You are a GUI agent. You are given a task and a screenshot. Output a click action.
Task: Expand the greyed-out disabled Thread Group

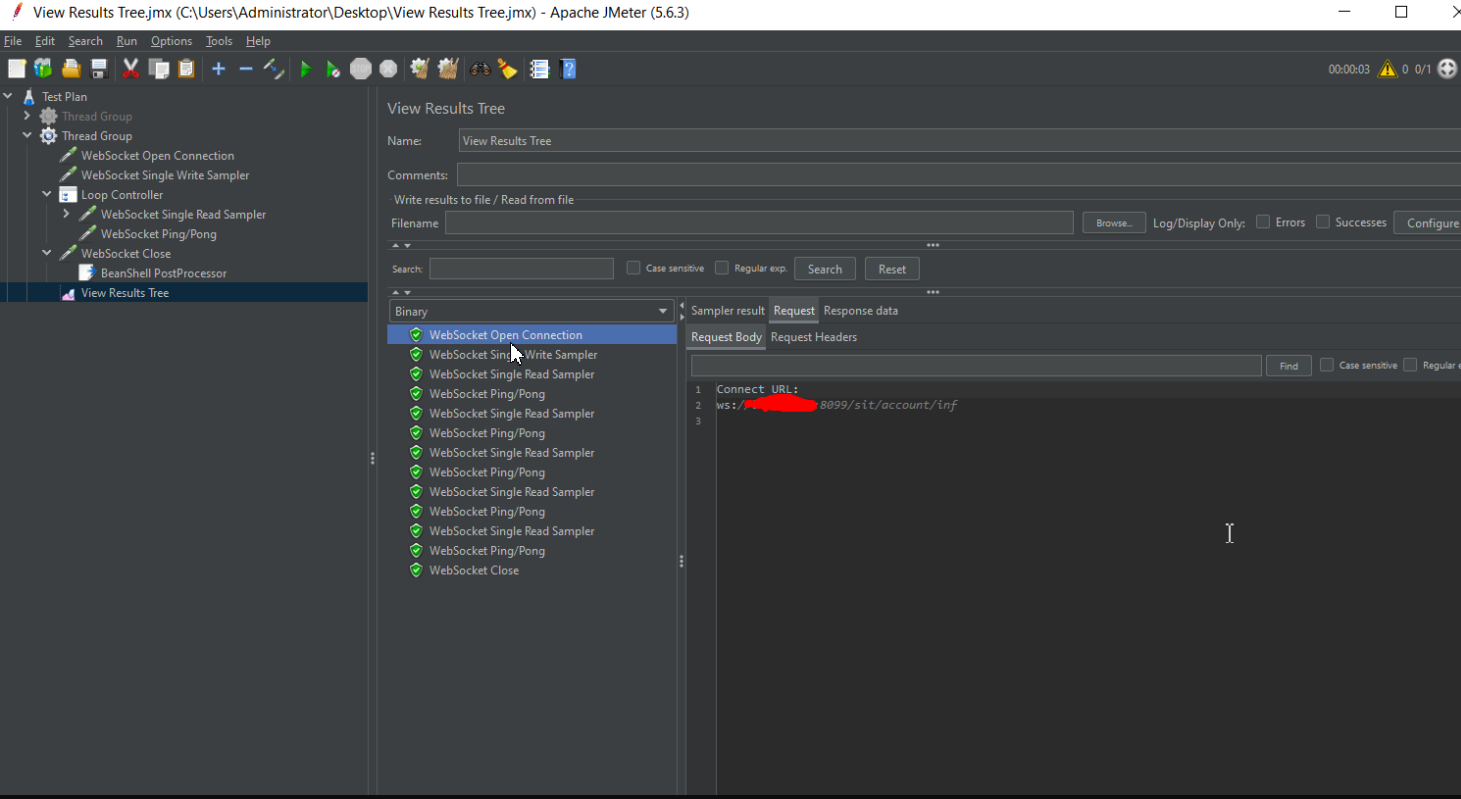[x=27, y=116]
